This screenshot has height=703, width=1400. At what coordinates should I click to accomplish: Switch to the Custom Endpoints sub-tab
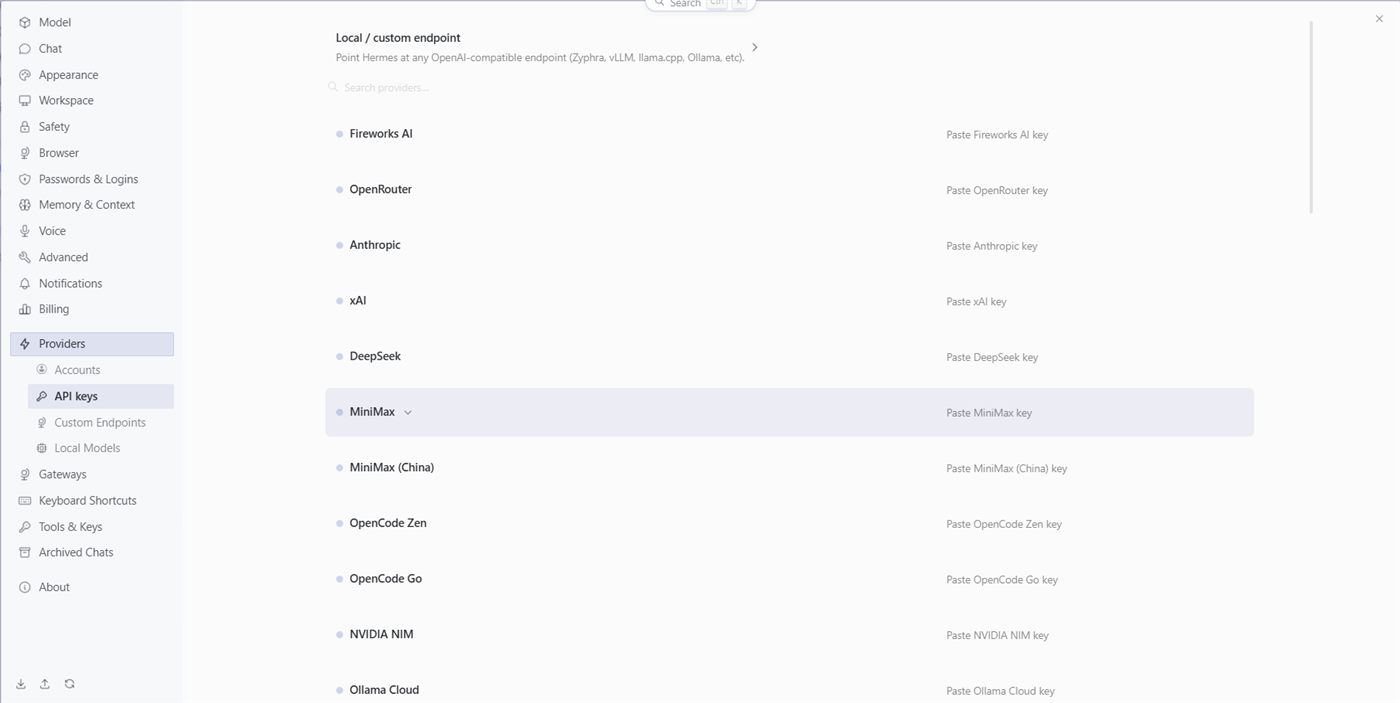pyautogui.click(x=100, y=422)
